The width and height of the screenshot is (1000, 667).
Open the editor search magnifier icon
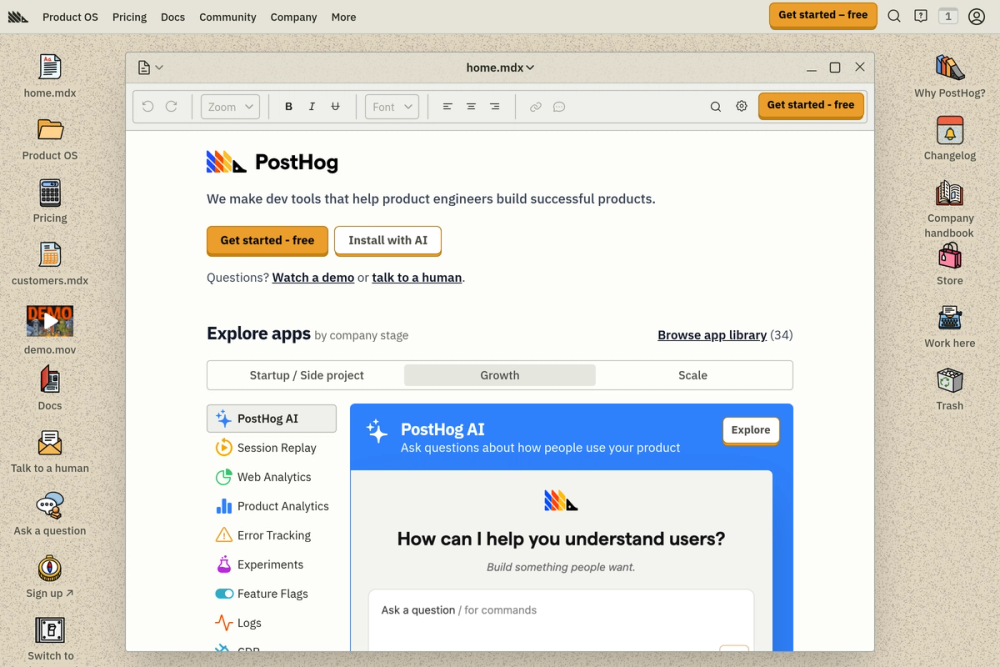715,105
